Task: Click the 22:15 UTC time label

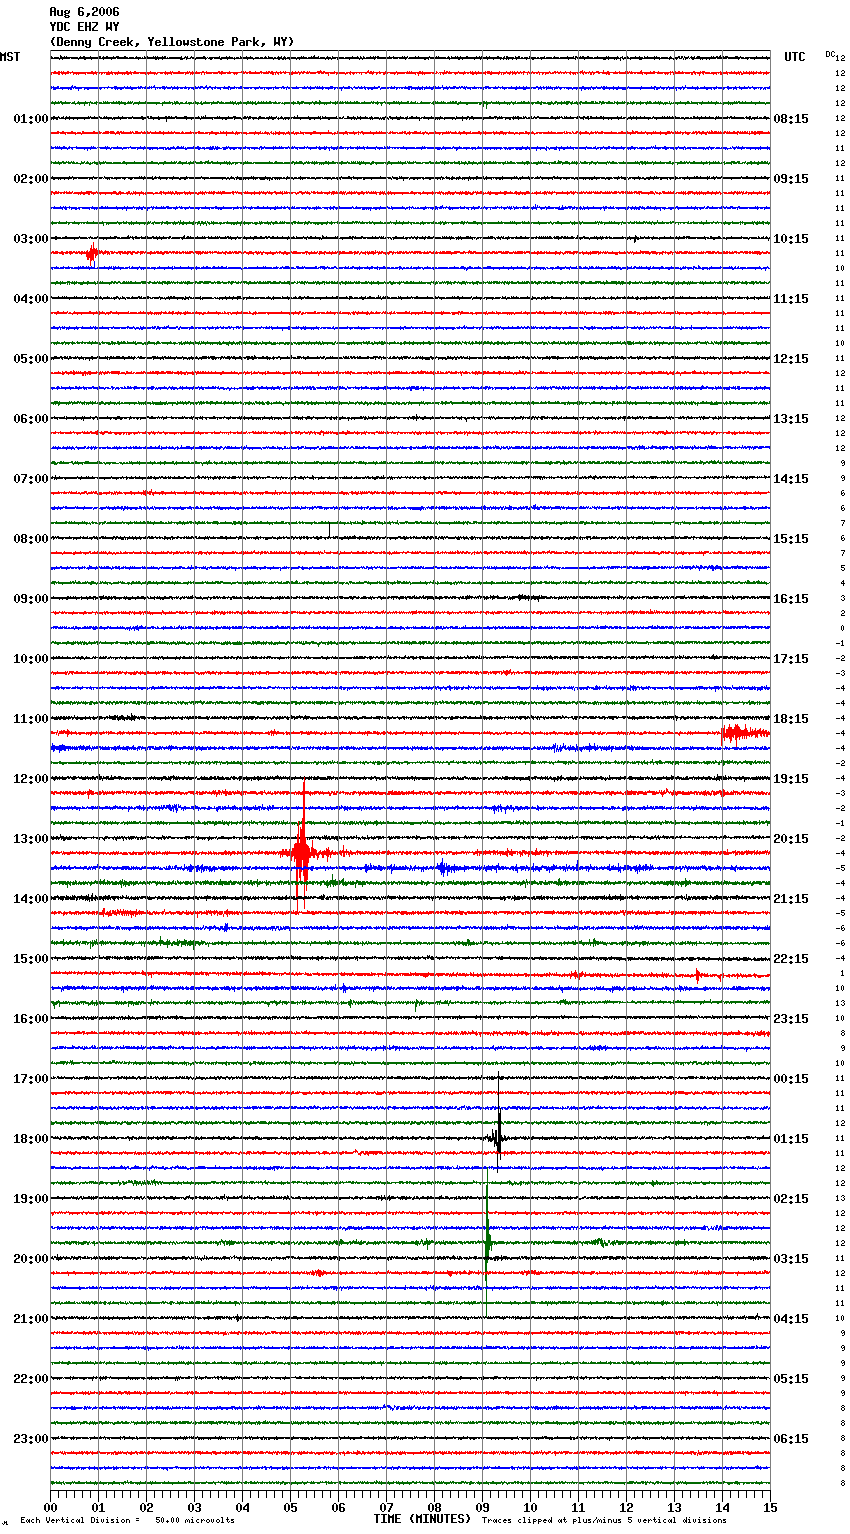Action: tap(791, 959)
